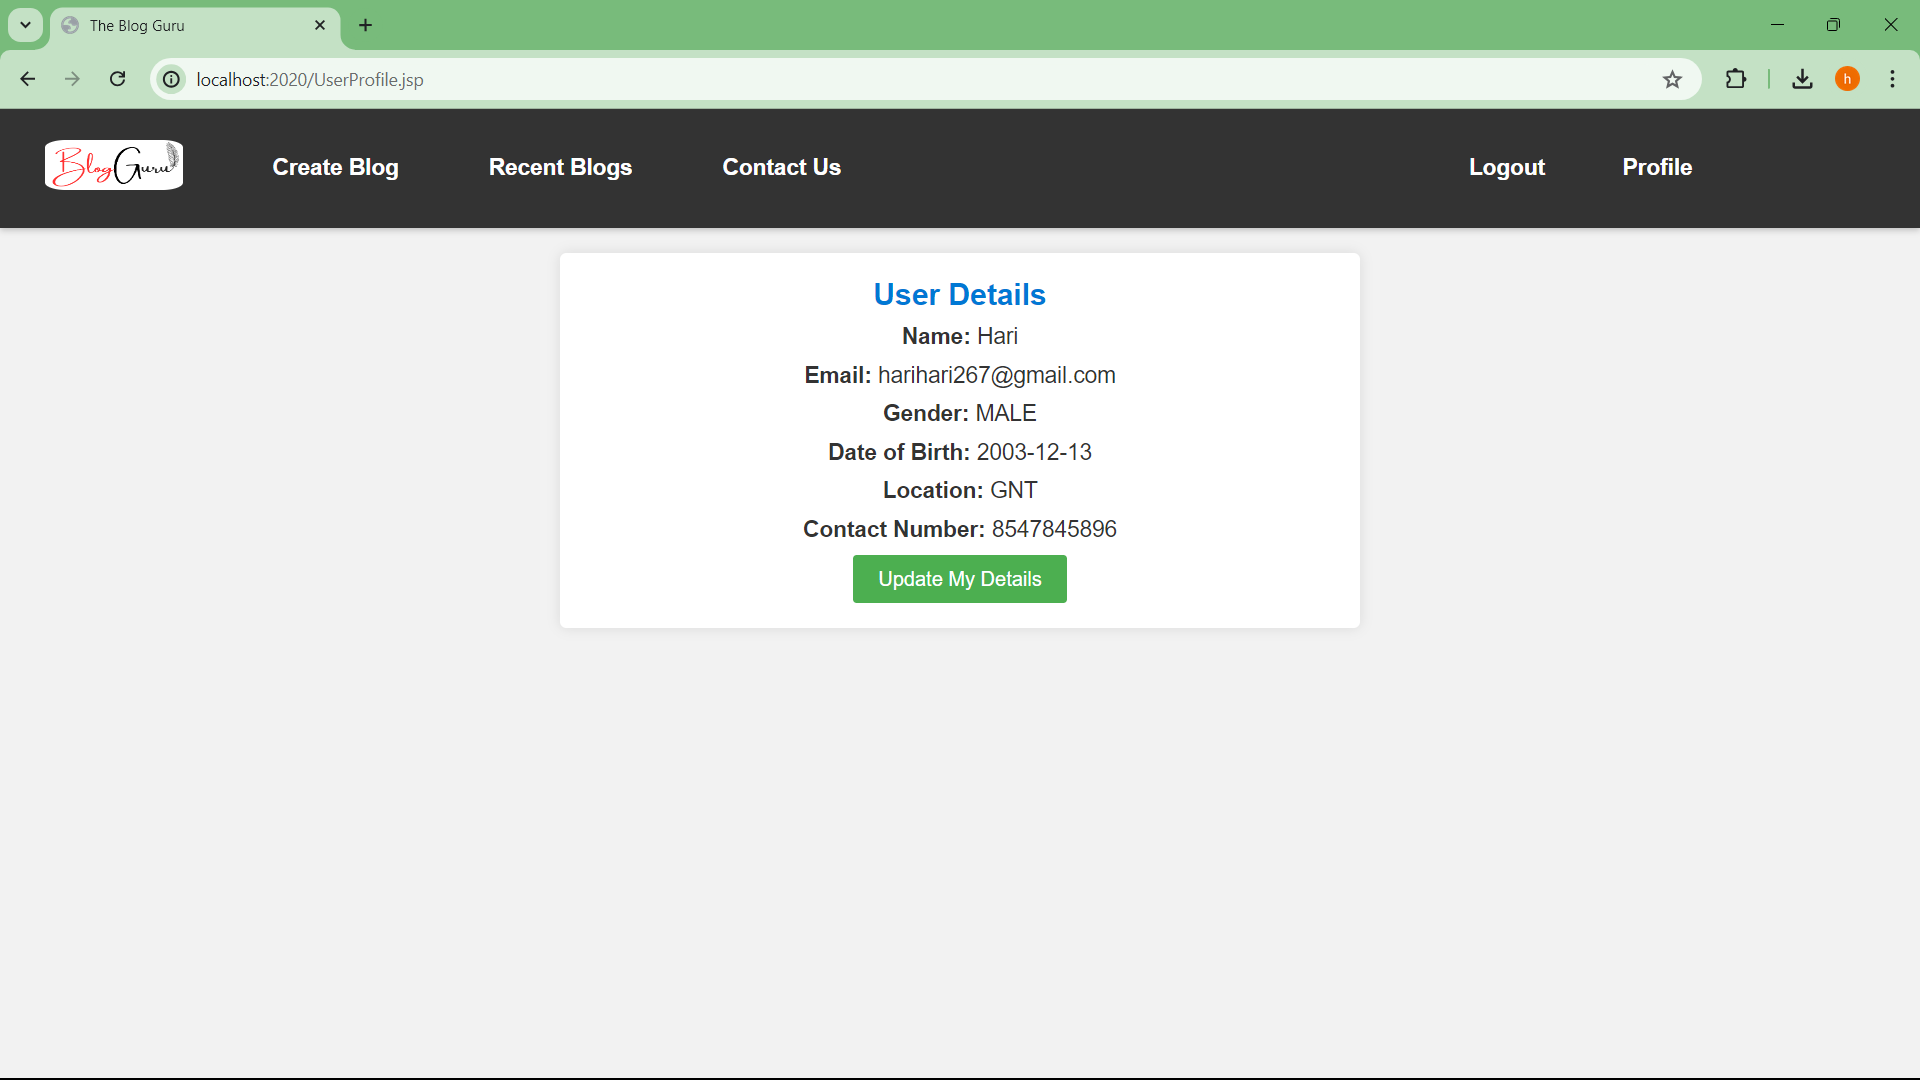Open the Extensions puzzle icon
1920x1080 pixels.
1736,79
